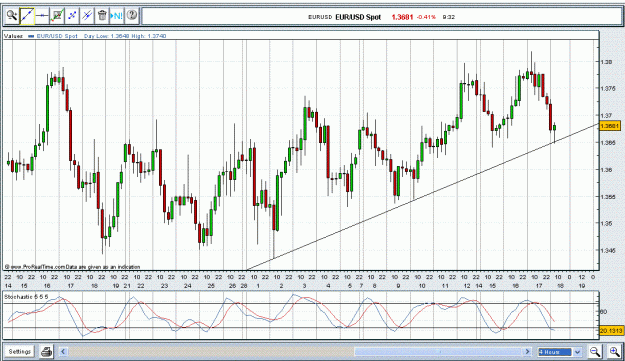Image resolution: width=625 pixels, height=361 pixels.
Task: Click the blue N! toolbar icon
Action: point(117,16)
